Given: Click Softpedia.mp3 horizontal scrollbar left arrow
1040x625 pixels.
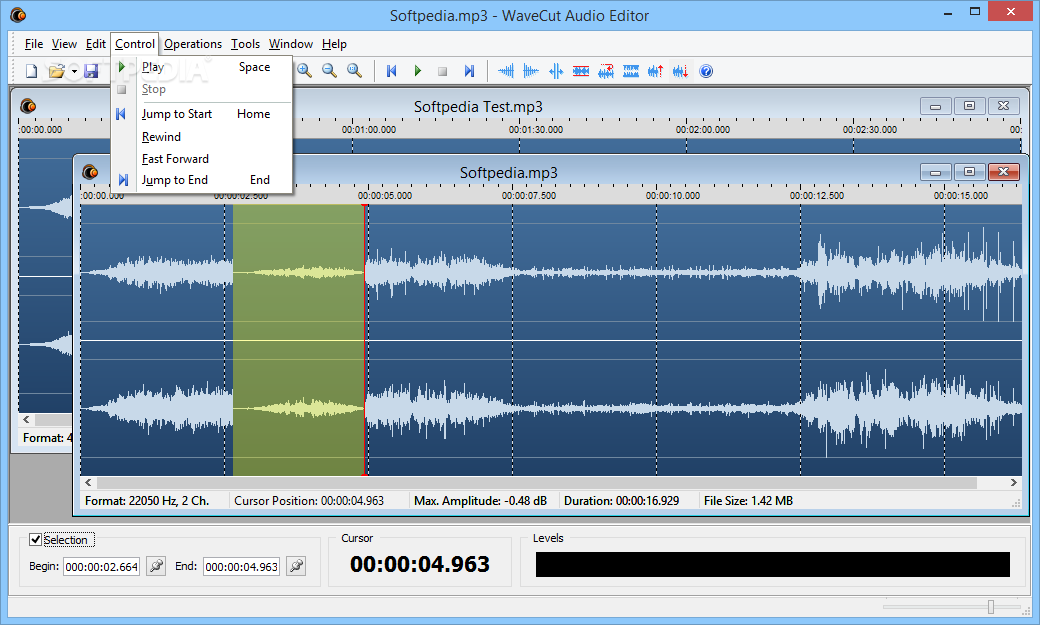Looking at the screenshot, I should (x=88, y=483).
